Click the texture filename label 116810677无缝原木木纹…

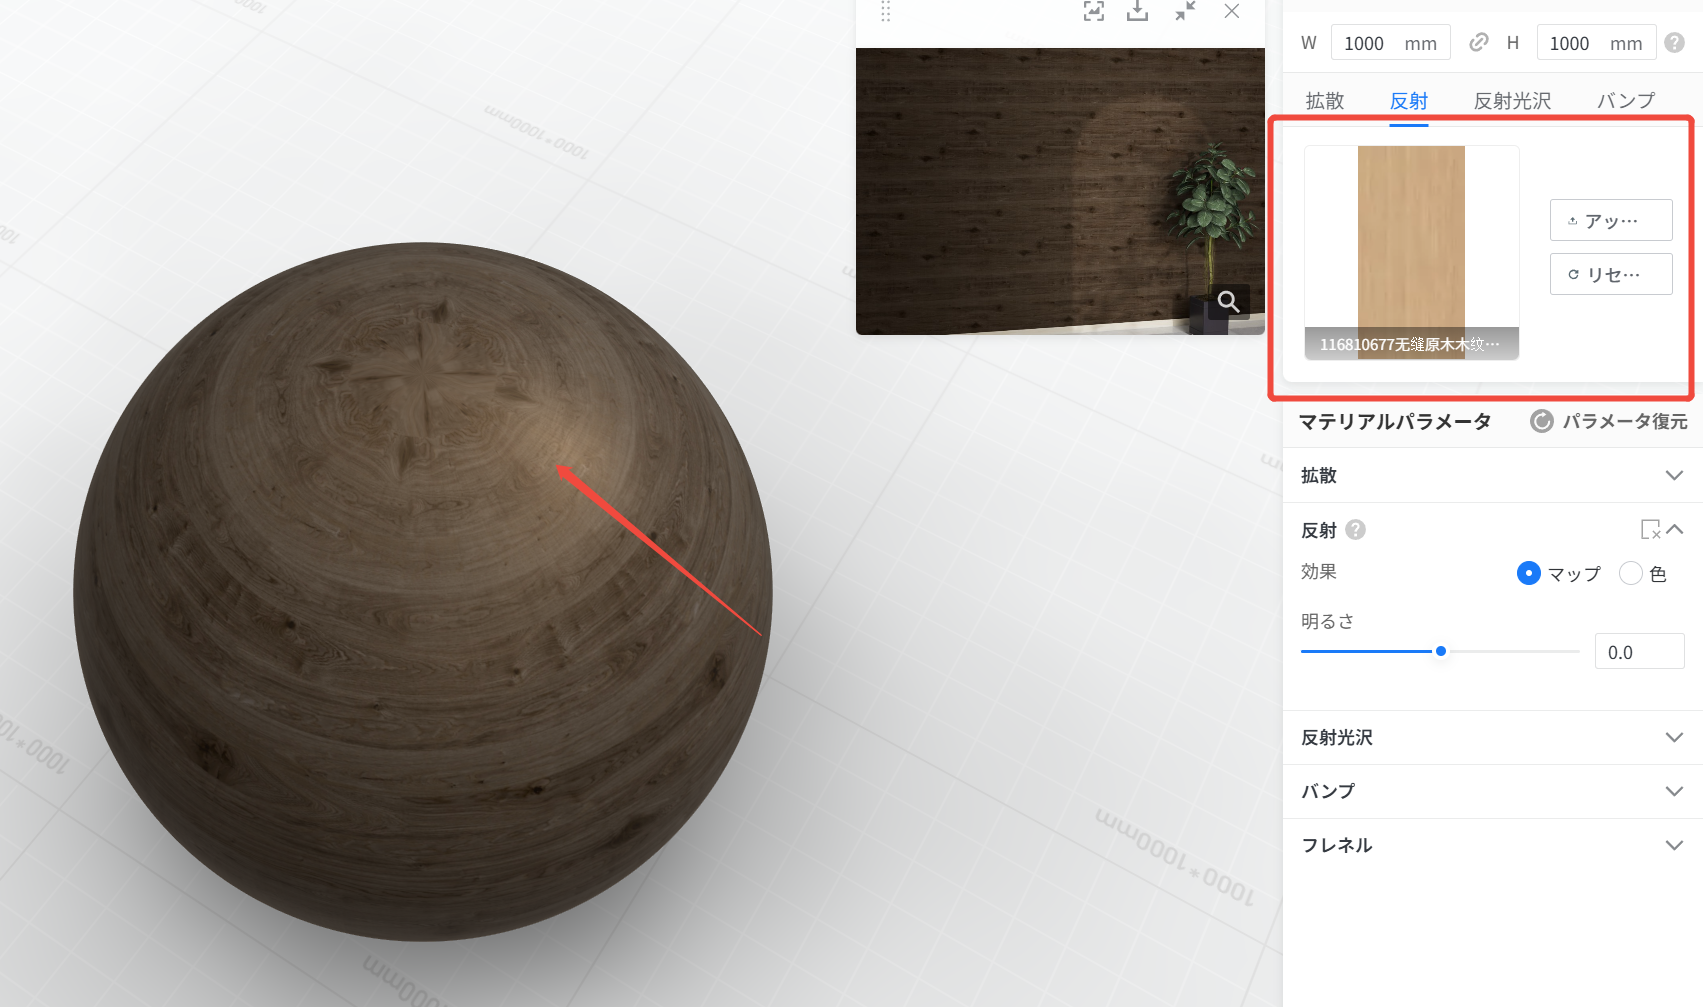point(1411,344)
